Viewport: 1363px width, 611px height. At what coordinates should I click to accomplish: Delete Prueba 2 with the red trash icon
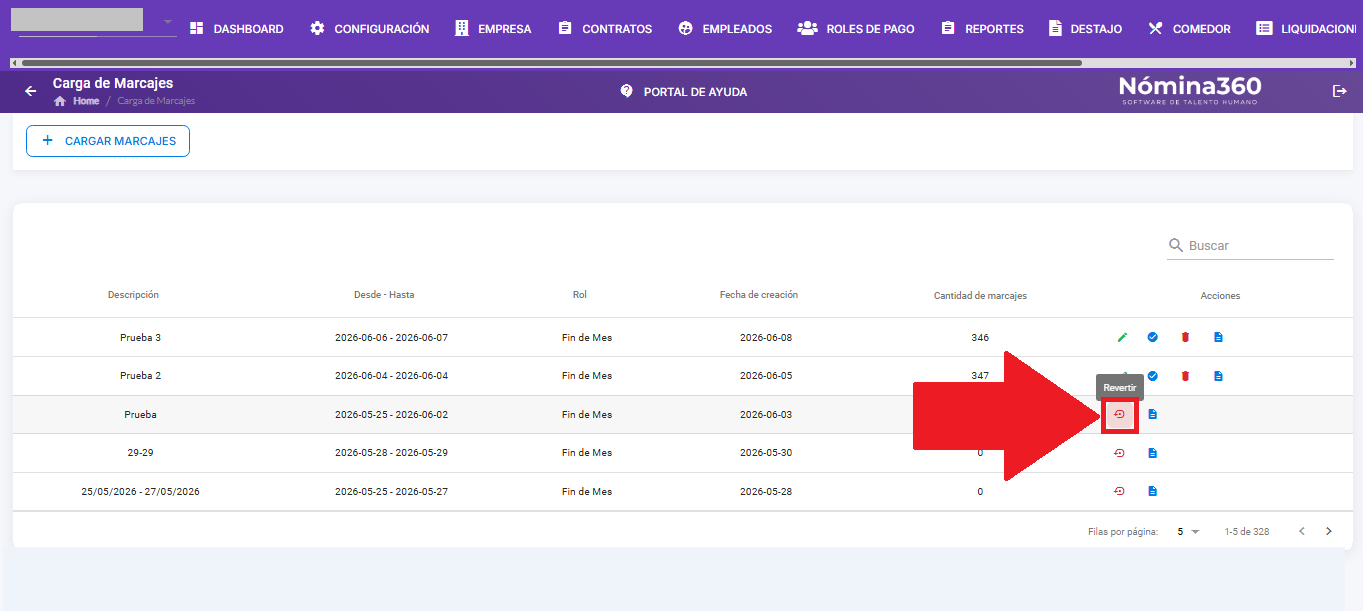pyautogui.click(x=1185, y=376)
